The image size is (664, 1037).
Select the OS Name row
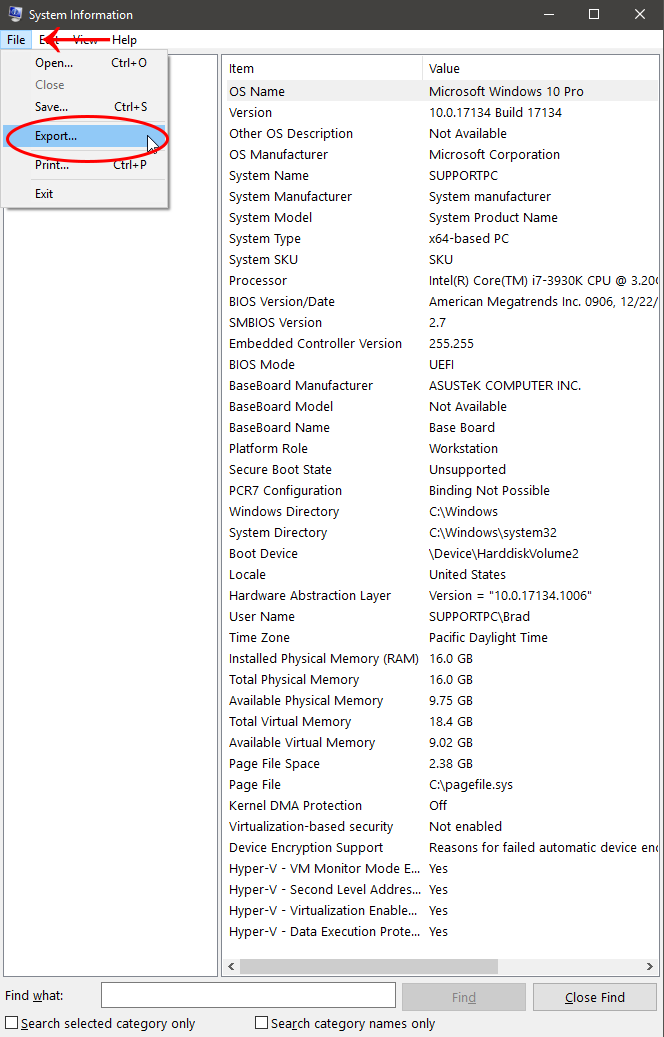click(x=442, y=91)
